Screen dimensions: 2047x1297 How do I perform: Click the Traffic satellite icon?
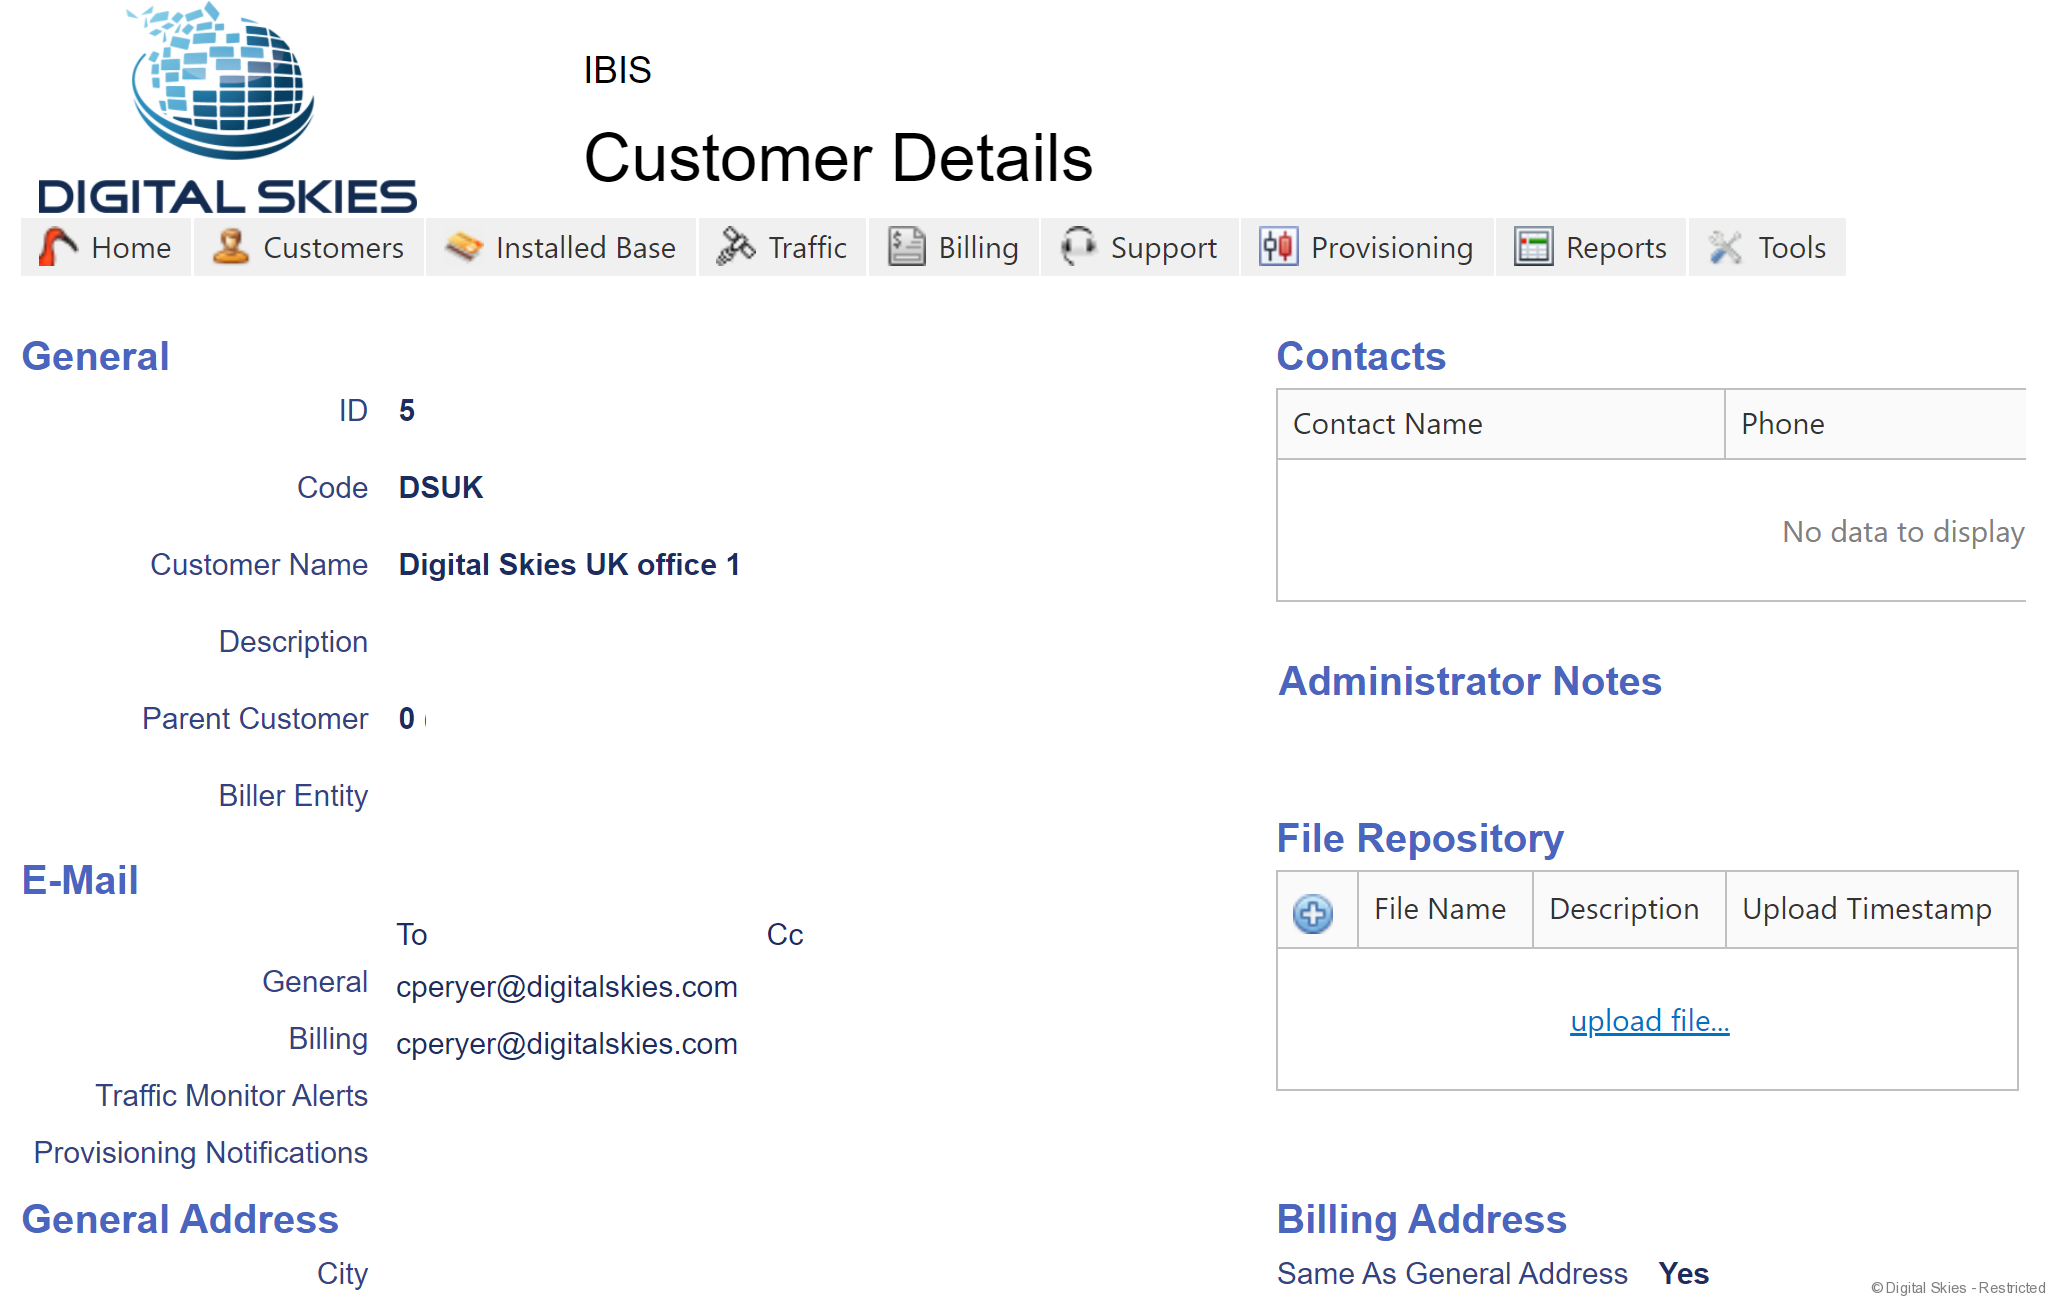click(x=736, y=247)
